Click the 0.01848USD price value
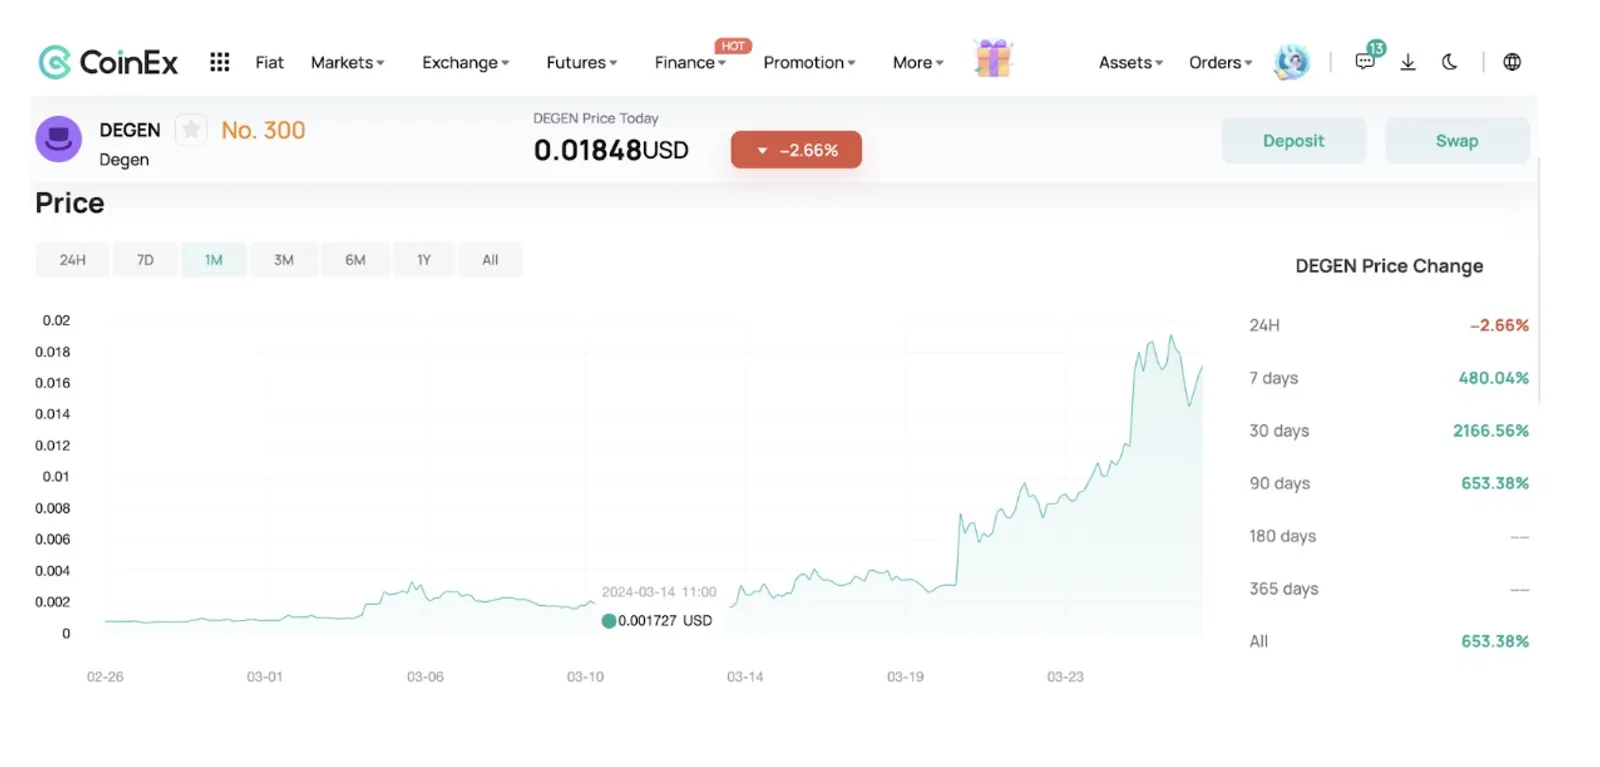This screenshot has width=1600, height=767. (x=611, y=150)
